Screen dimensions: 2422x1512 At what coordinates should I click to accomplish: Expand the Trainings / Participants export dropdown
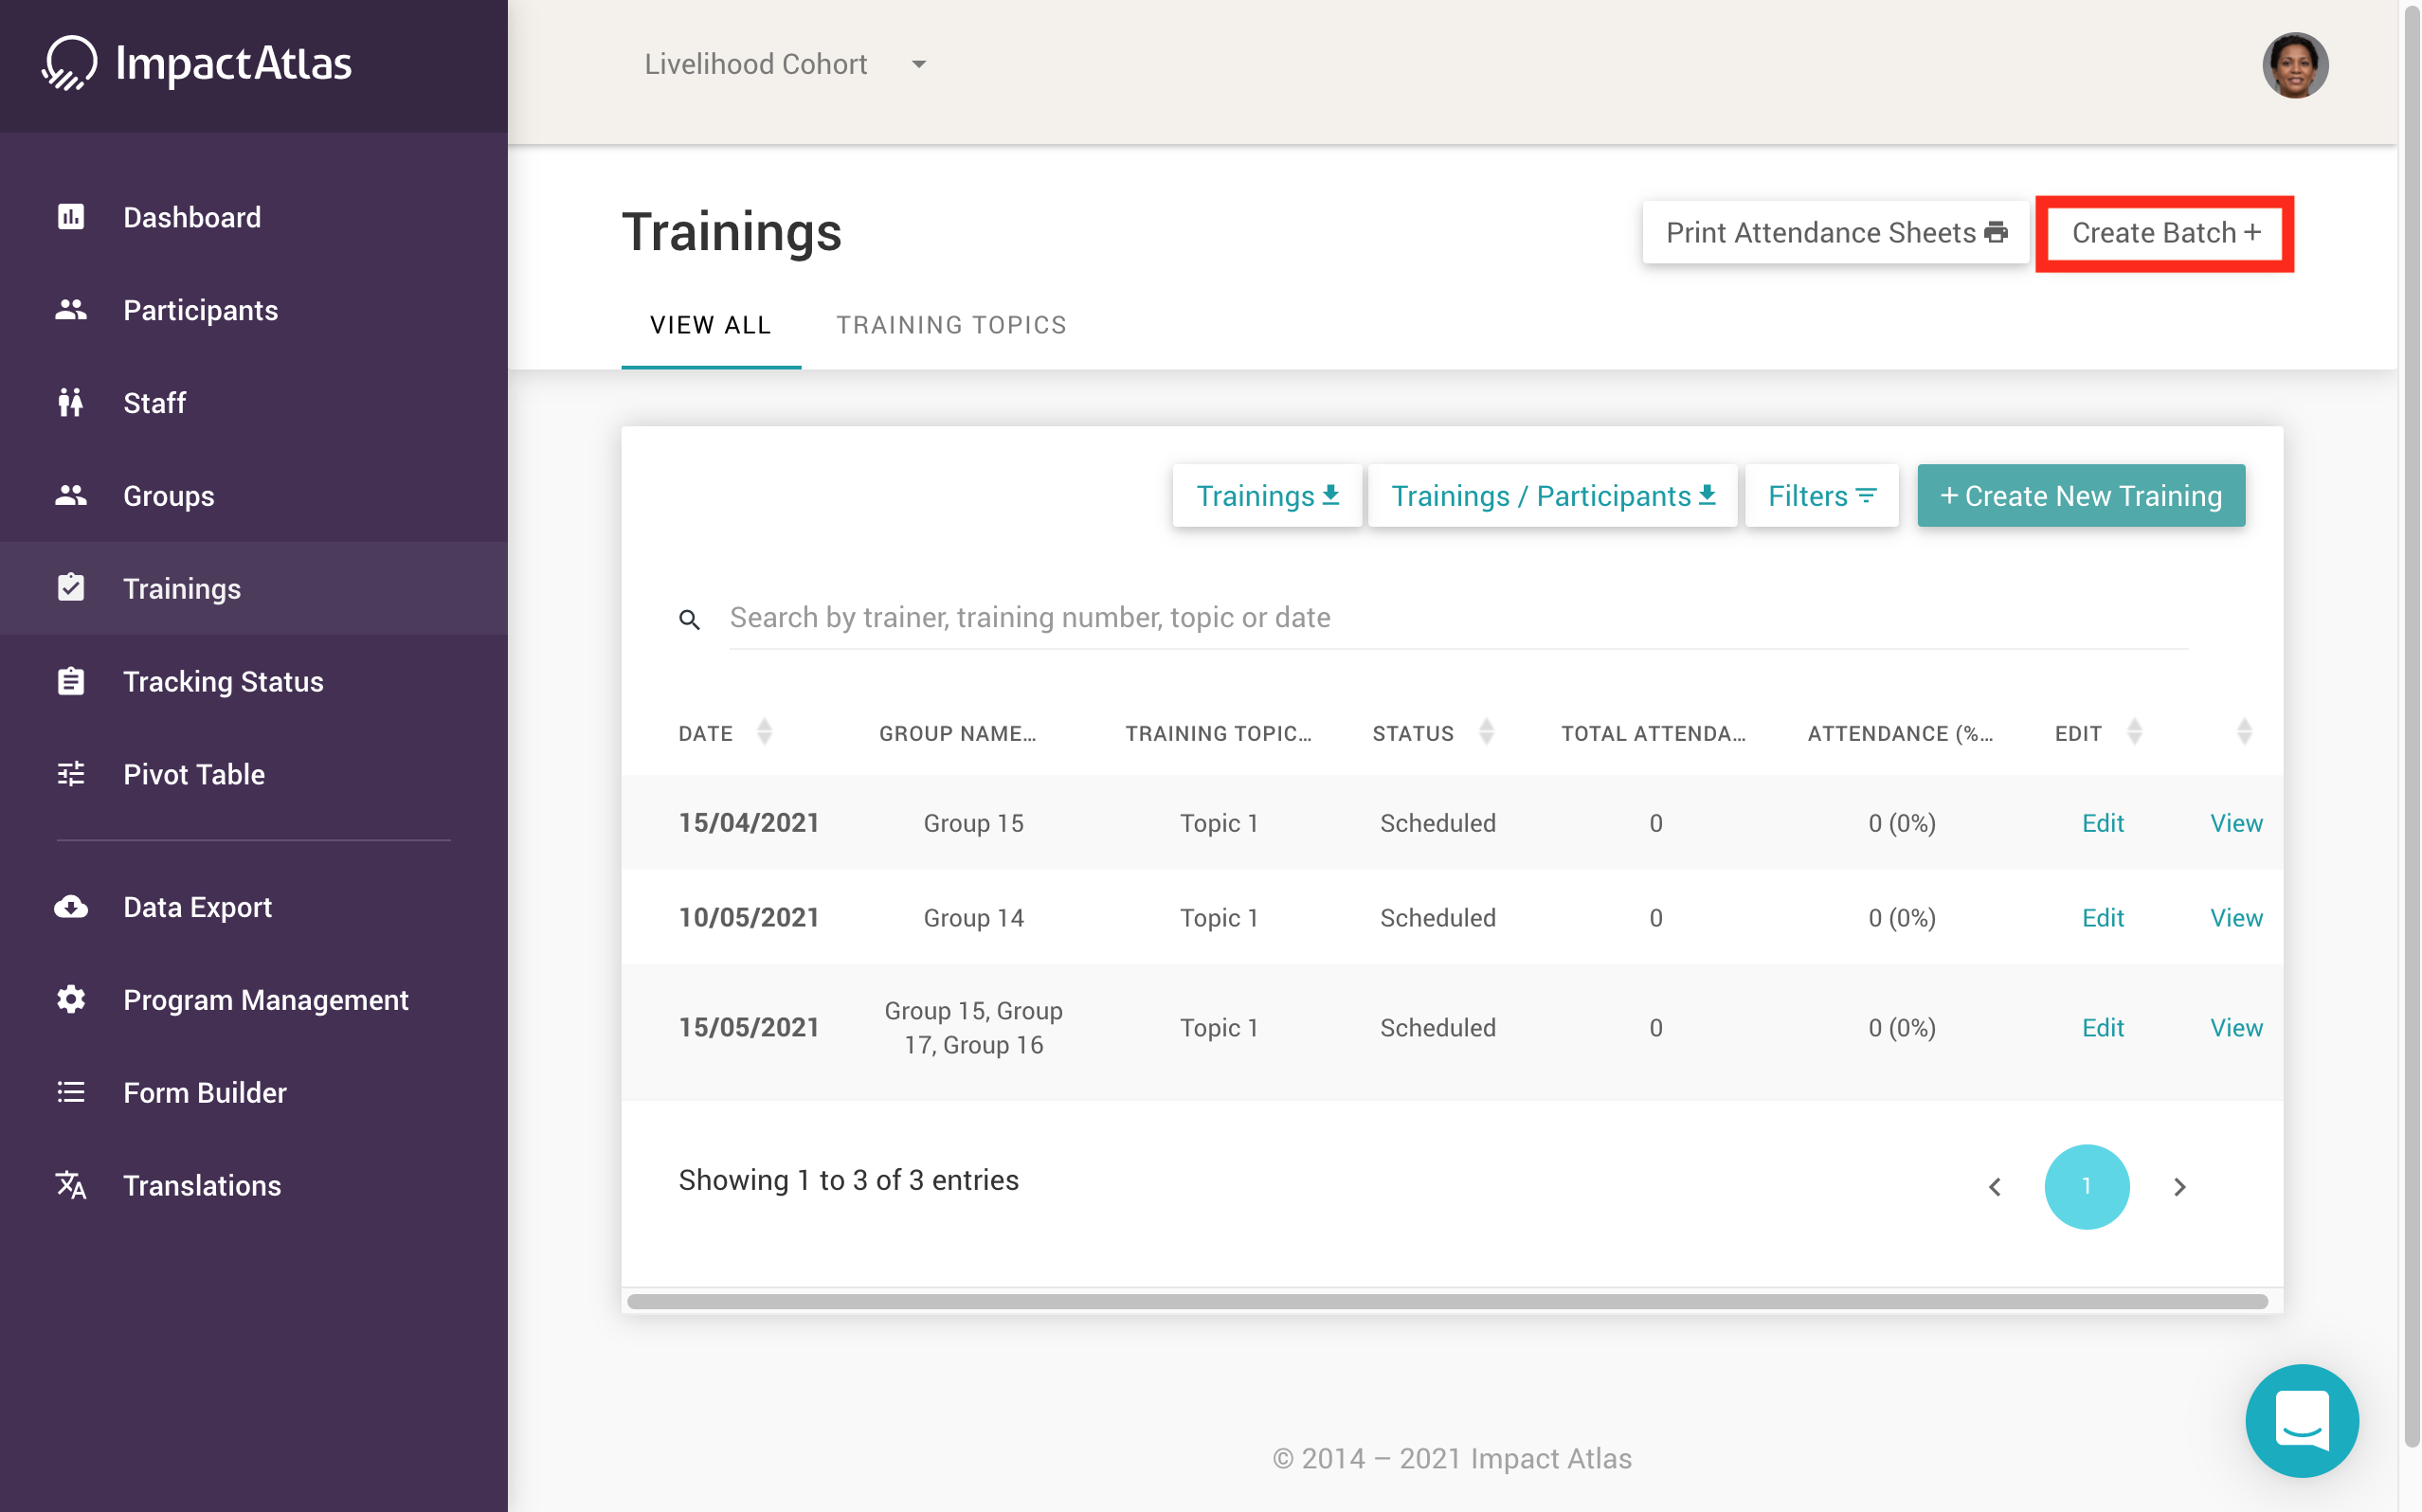click(1552, 495)
